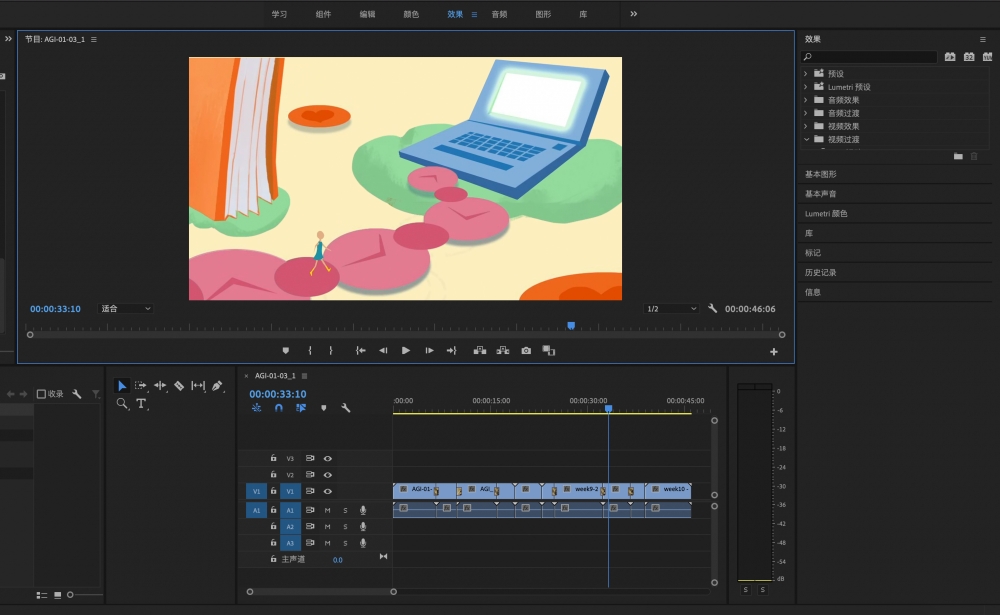Select the Razor tool
This screenshot has width=1000, height=615.
(179, 386)
